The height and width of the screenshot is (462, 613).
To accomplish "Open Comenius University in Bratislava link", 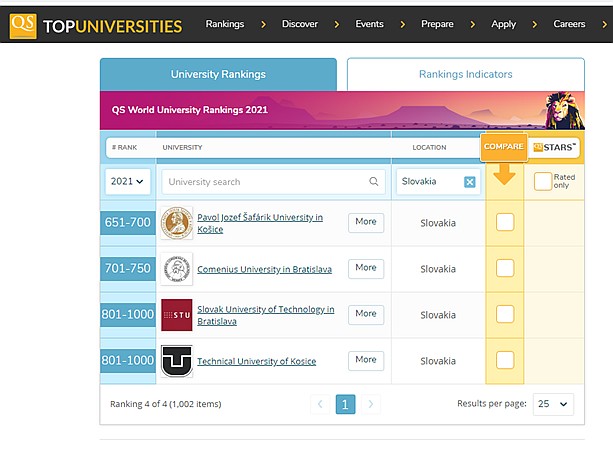I will (x=265, y=269).
